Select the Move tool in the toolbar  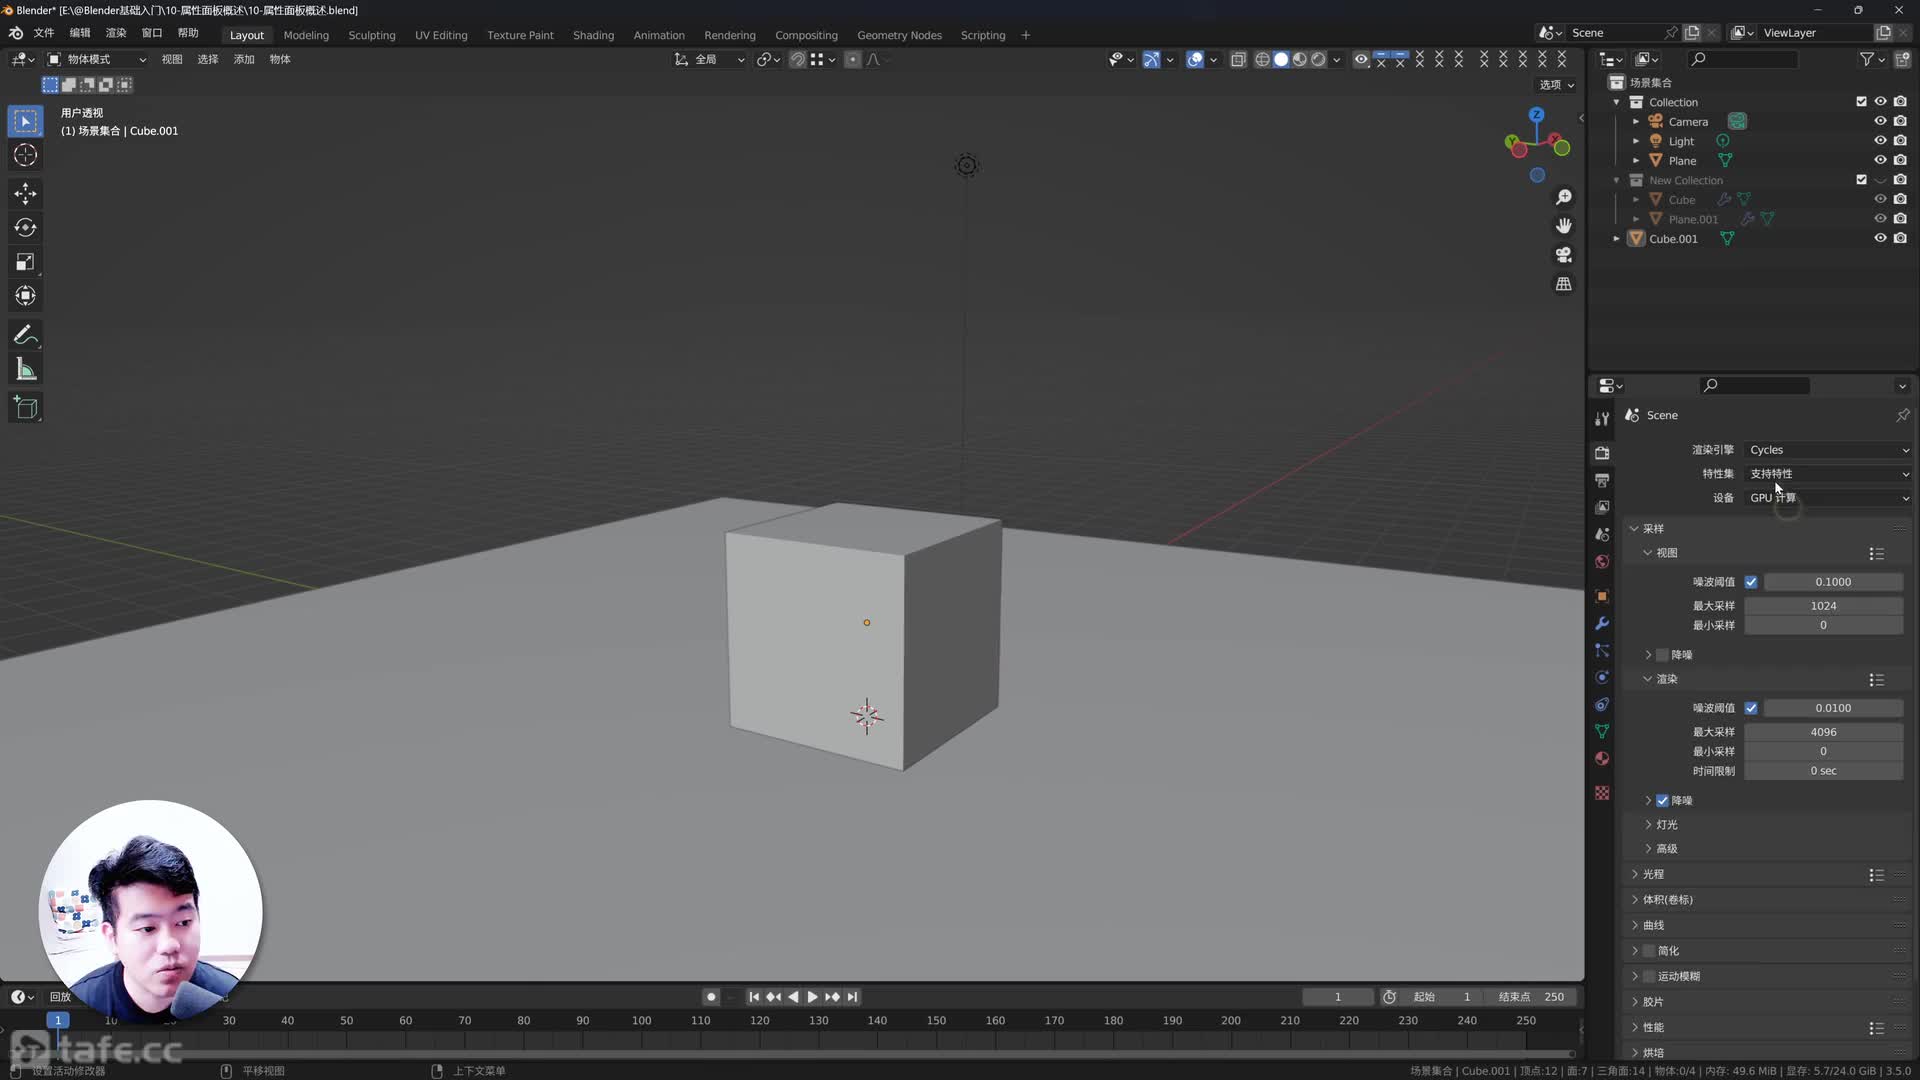tap(25, 194)
